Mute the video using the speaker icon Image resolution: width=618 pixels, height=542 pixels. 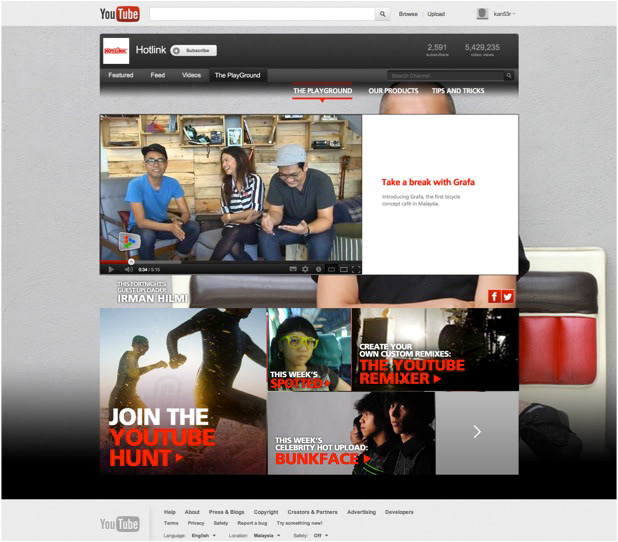click(x=128, y=269)
